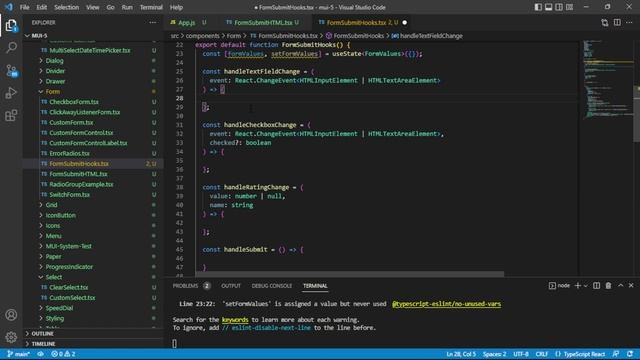Kill the terminal with trash icon

tap(608, 286)
